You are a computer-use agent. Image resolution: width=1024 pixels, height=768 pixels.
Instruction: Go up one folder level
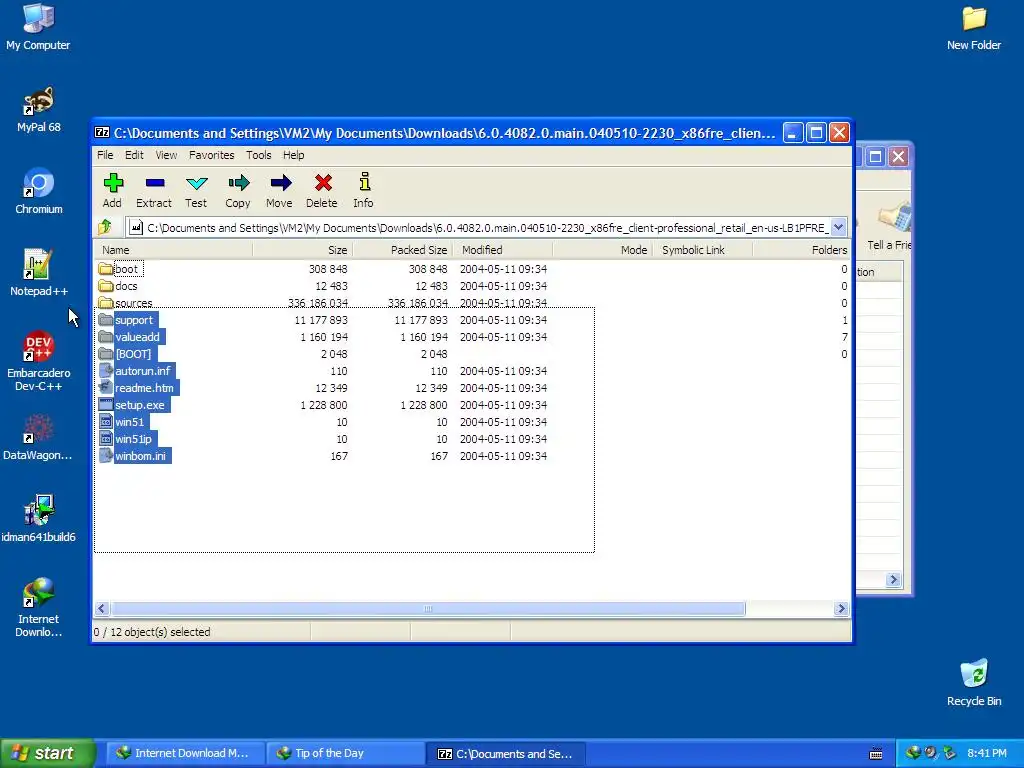pyautogui.click(x=105, y=227)
